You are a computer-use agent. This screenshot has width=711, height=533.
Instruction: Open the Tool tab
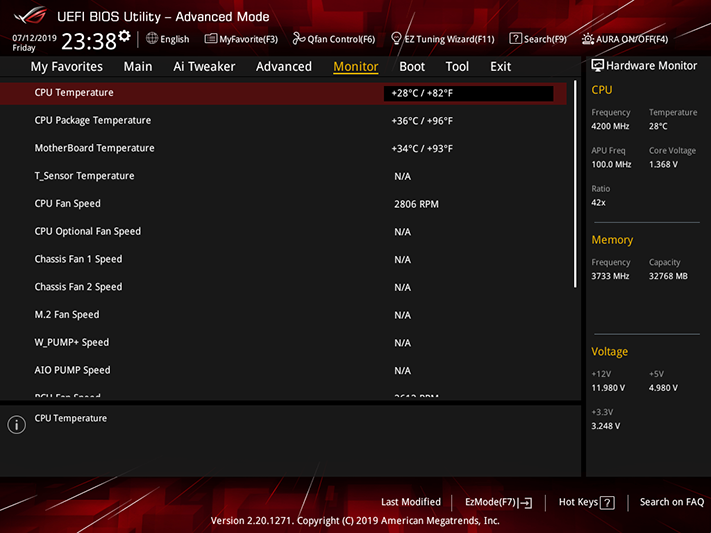point(457,67)
